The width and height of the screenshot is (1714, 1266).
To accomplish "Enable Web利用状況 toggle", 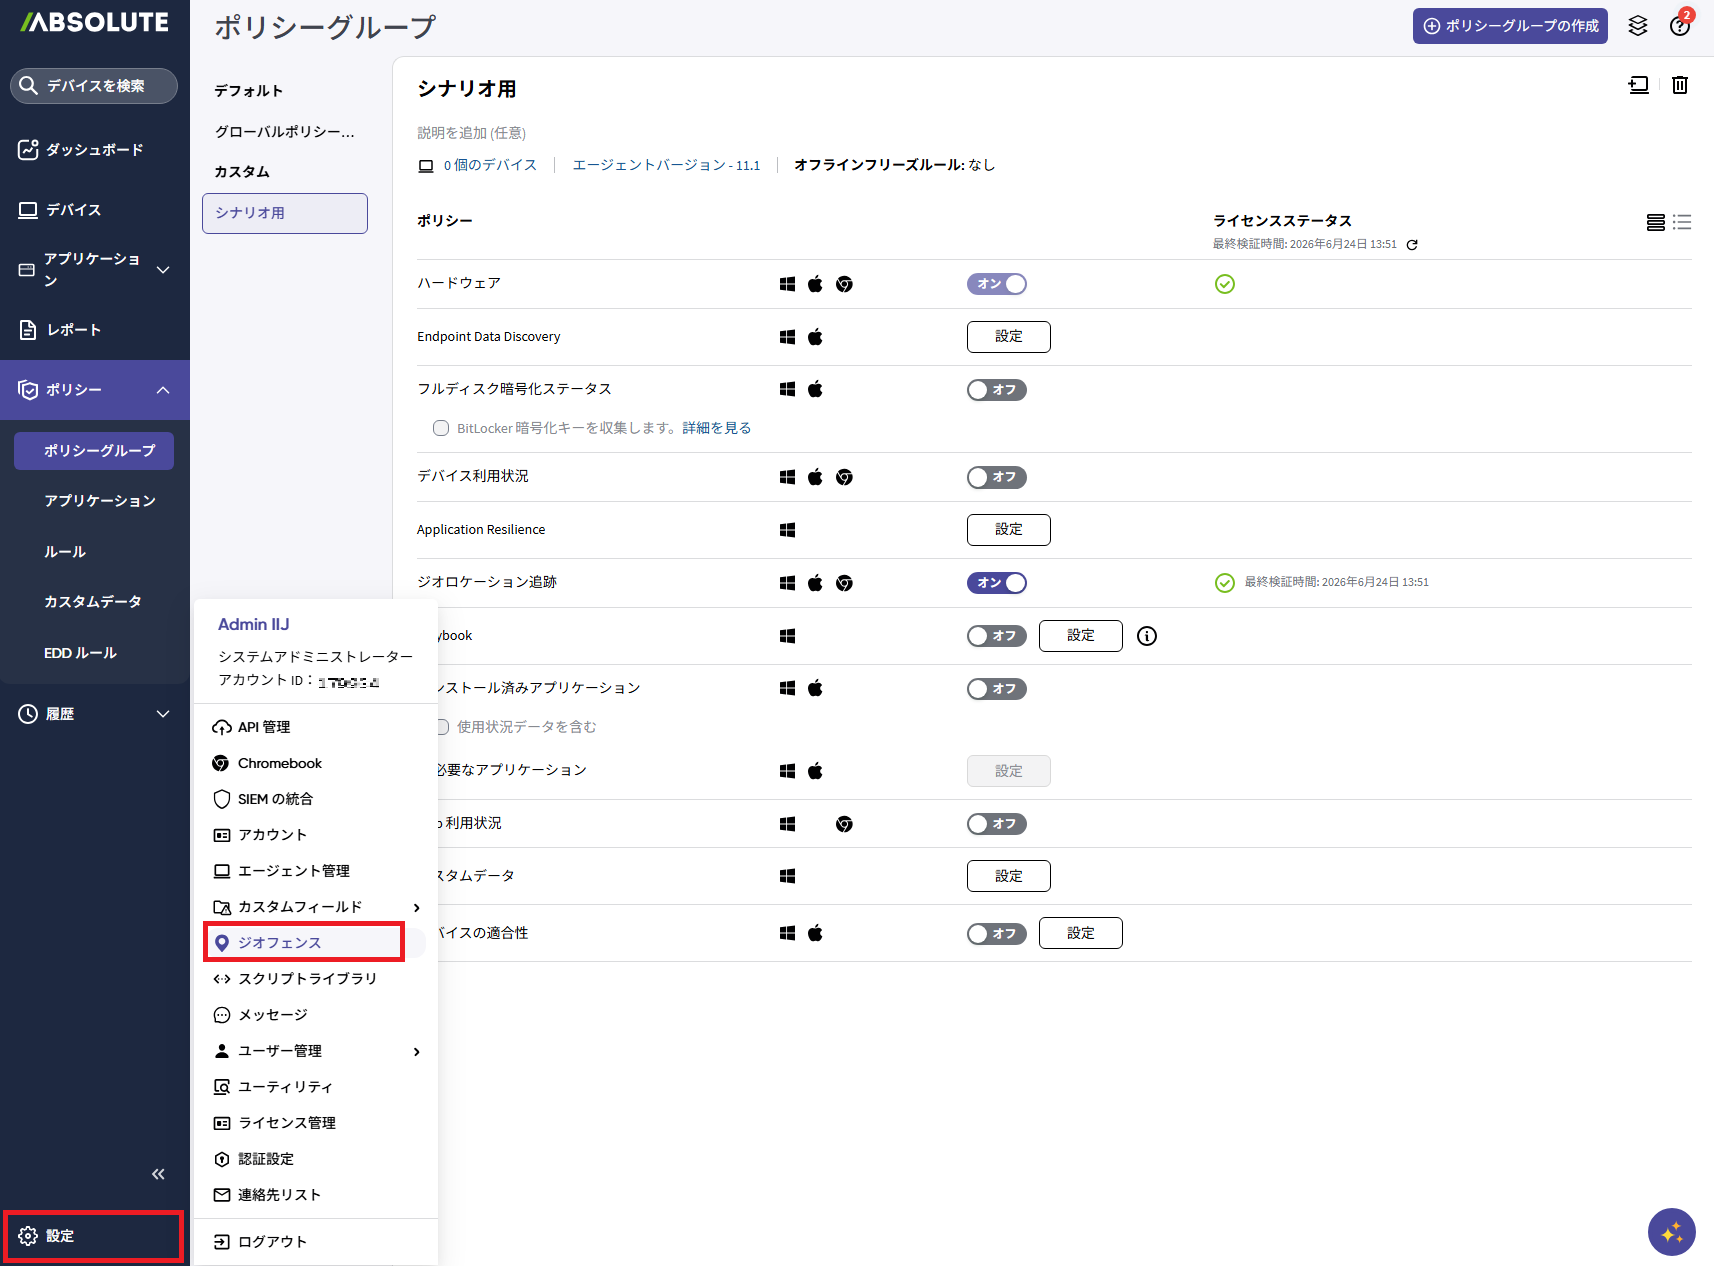I will (997, 824).
